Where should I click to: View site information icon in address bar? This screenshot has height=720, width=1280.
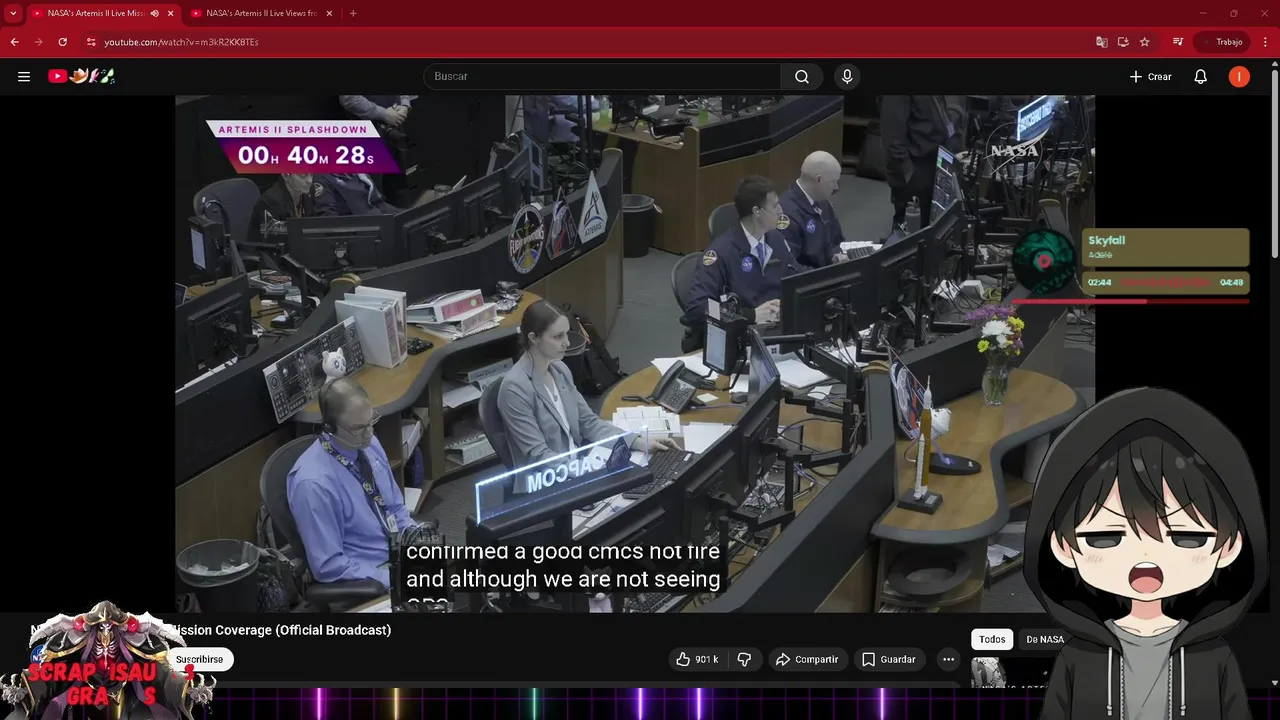(x=91, y=42)
